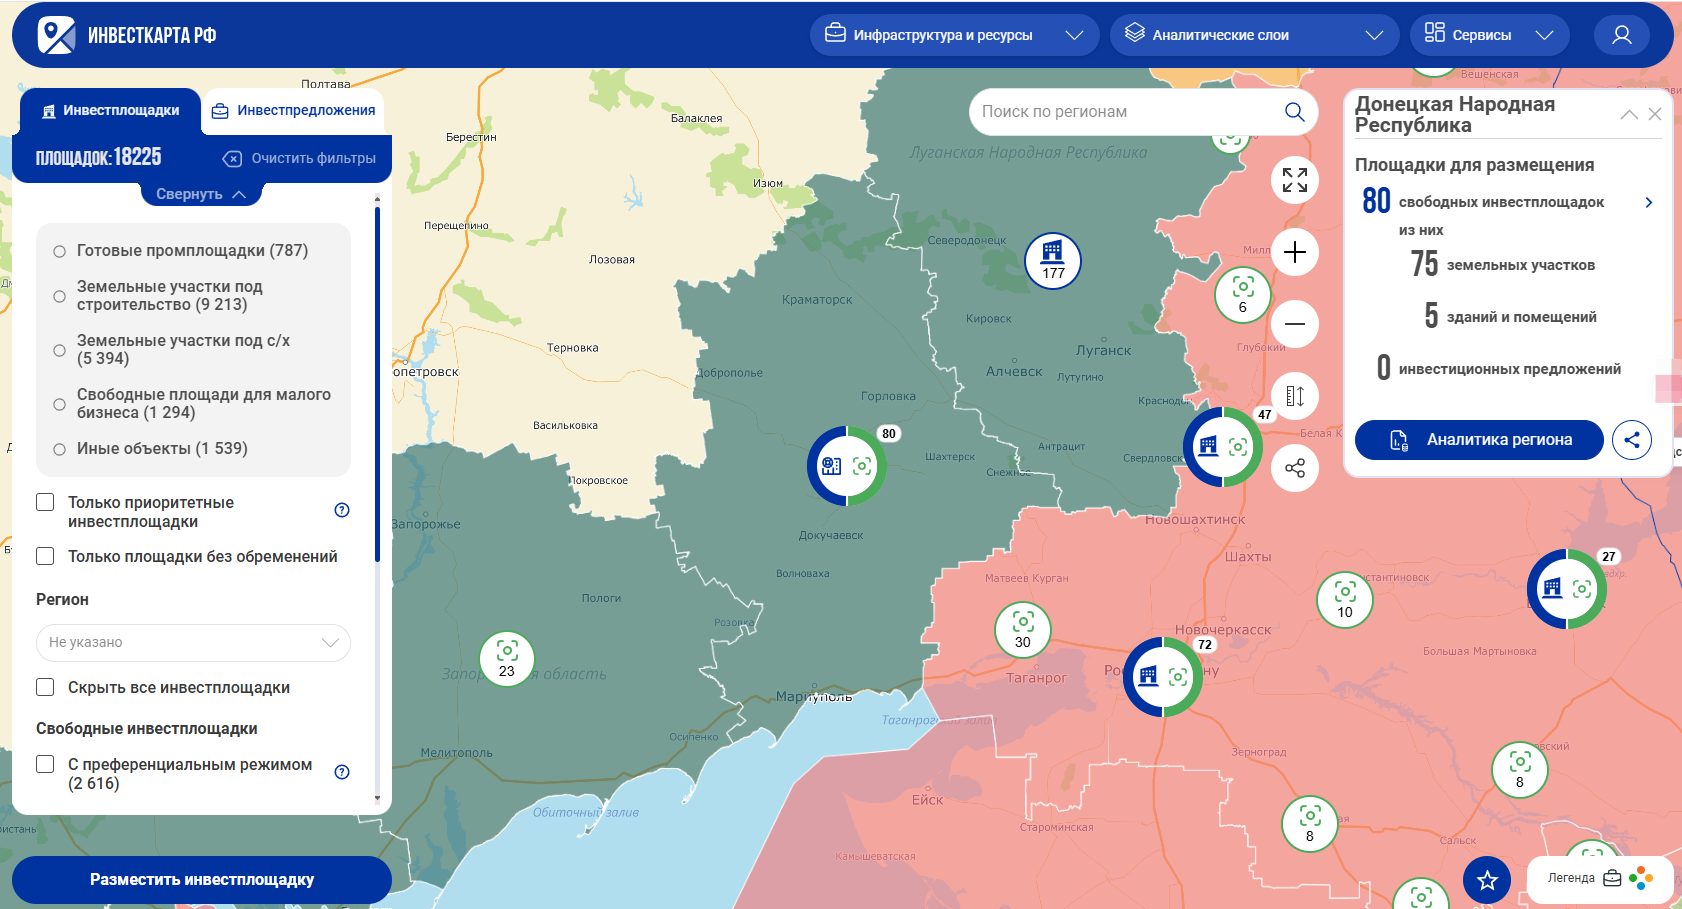
Task: Select Земельные участки под строительство radio
Action: (x=59, y=296)
